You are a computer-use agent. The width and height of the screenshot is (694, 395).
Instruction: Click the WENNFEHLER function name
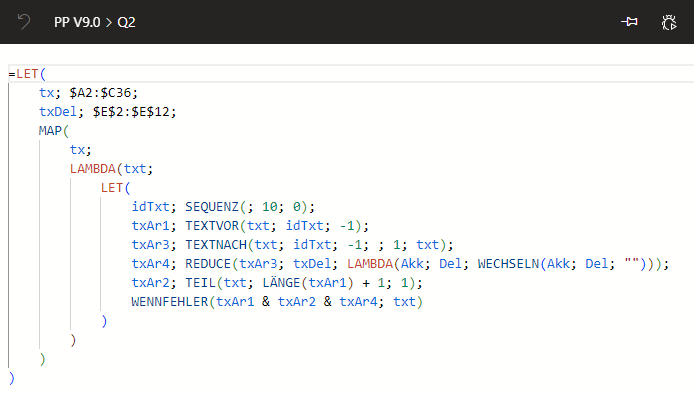(x=170, y=302)
